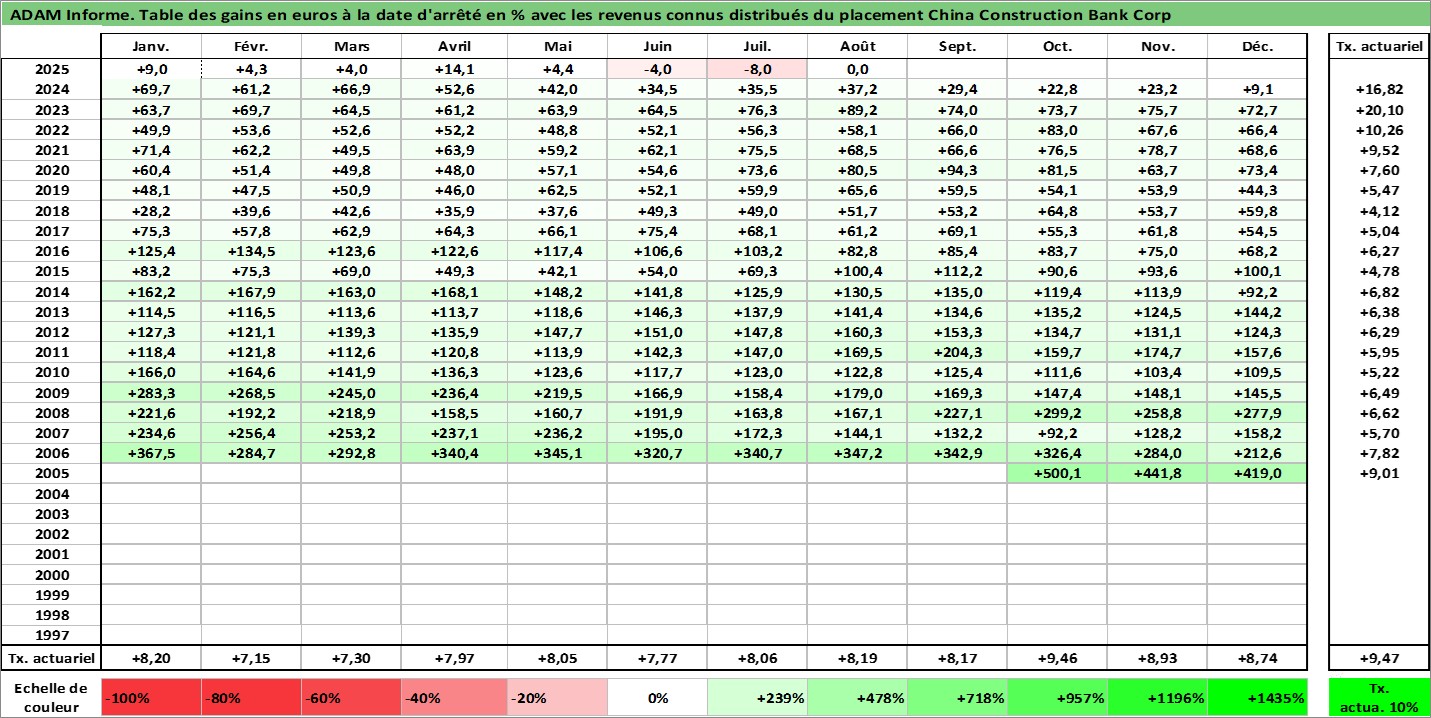The height and width of the screenshot is (718, 1431).
Task: Select the '+204,3' cell for Sept. 2011
Action: pos(957,352)
